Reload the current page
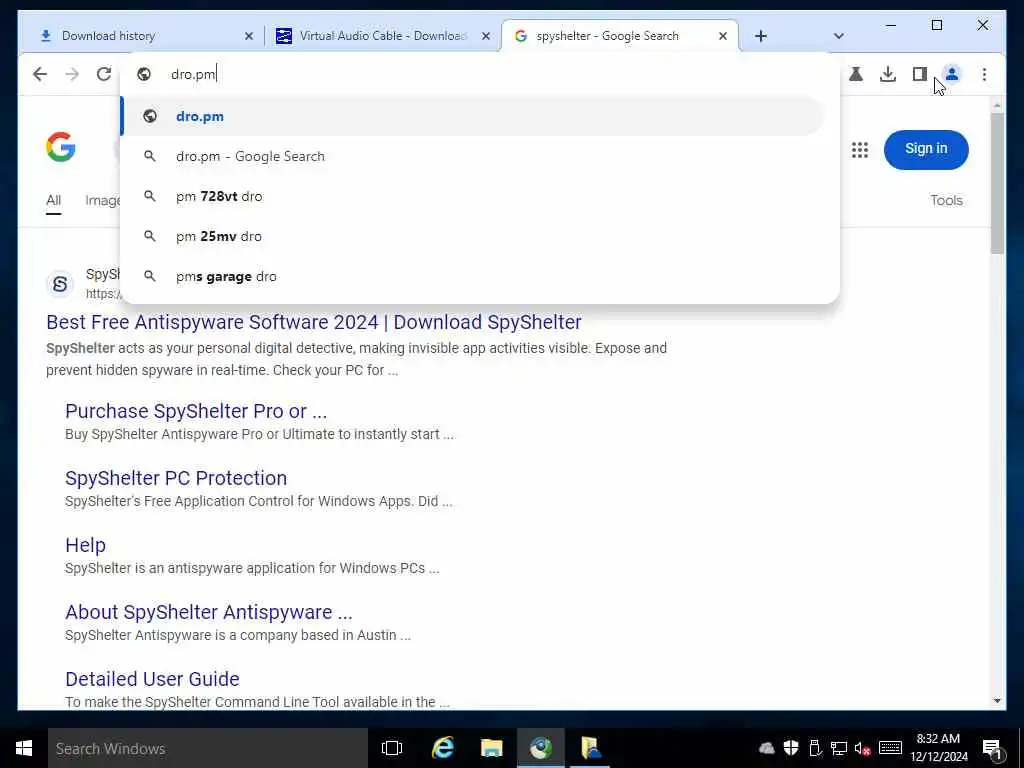This screenshot has height=768, width=1024. (104, 74)
